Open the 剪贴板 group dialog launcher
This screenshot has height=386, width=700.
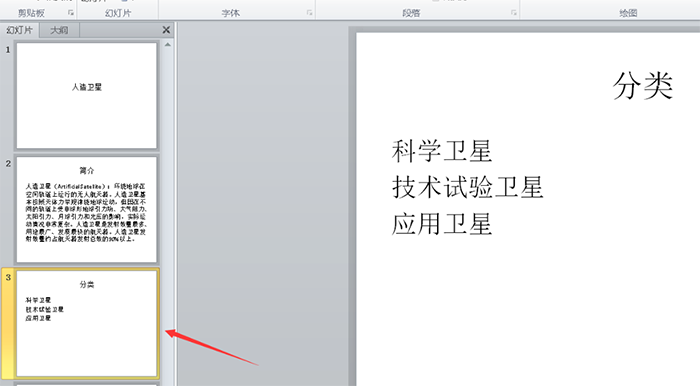(71, 13)
